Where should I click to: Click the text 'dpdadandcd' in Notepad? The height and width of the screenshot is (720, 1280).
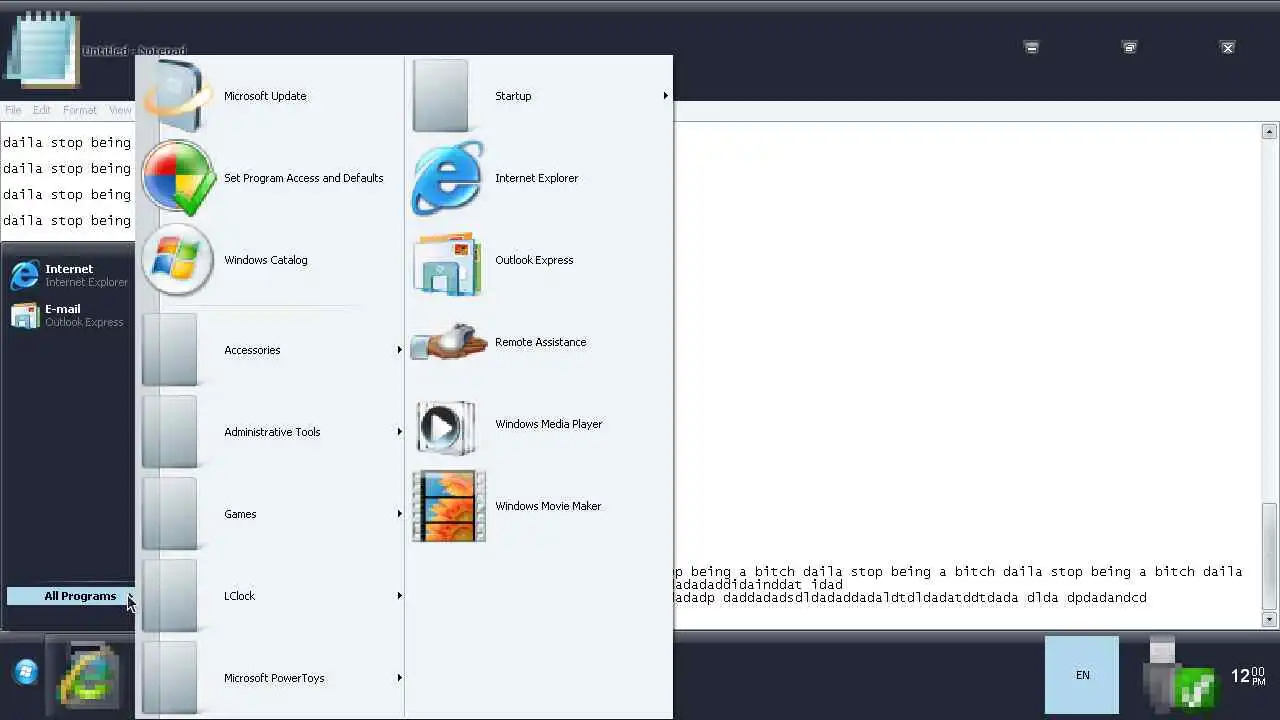1106,597
